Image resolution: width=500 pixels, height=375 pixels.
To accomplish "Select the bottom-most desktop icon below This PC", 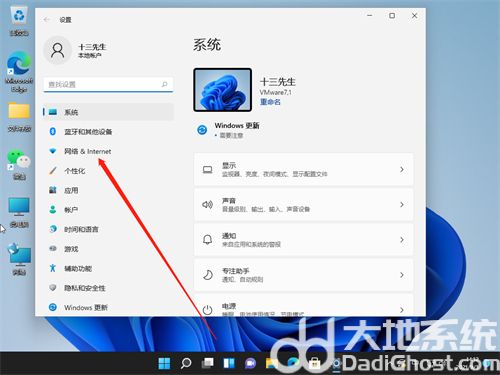I will click(19, 260).
